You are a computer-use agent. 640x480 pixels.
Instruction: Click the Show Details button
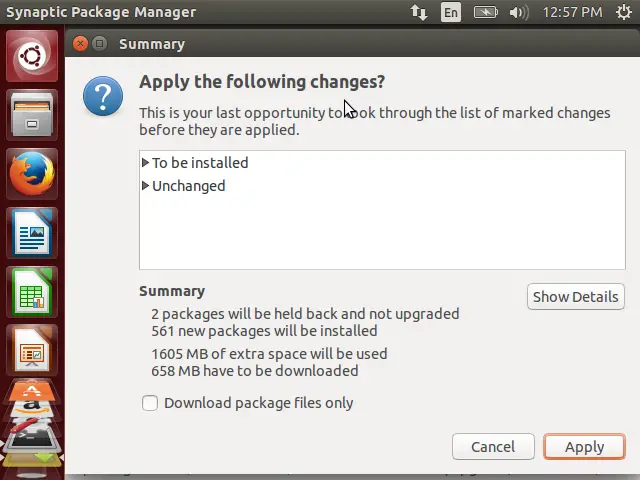click(x=576, y=297)
